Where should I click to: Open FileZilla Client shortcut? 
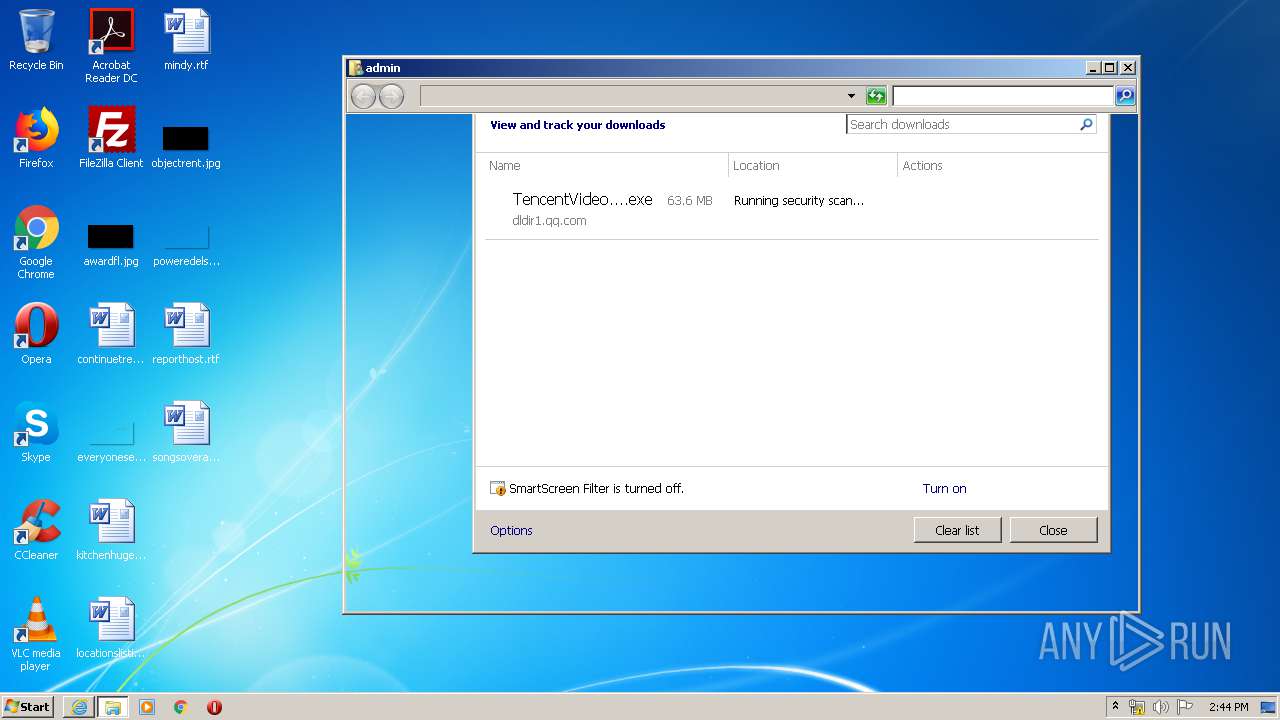111,138
